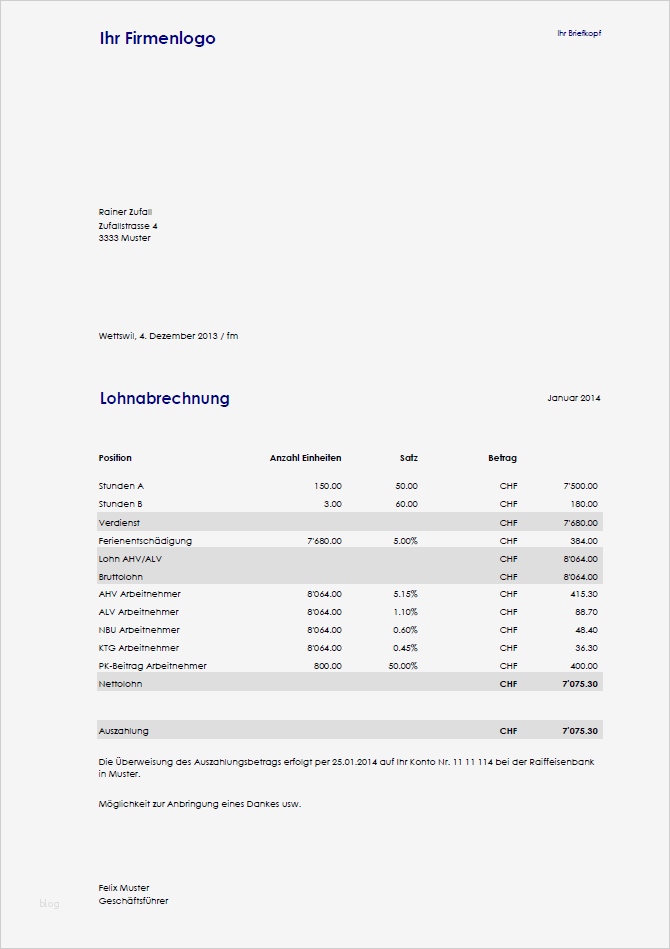This screenshot has height=949, width=670.
Task: Click the "Ihr Briefkopf" text
Action: coord(579,34)
